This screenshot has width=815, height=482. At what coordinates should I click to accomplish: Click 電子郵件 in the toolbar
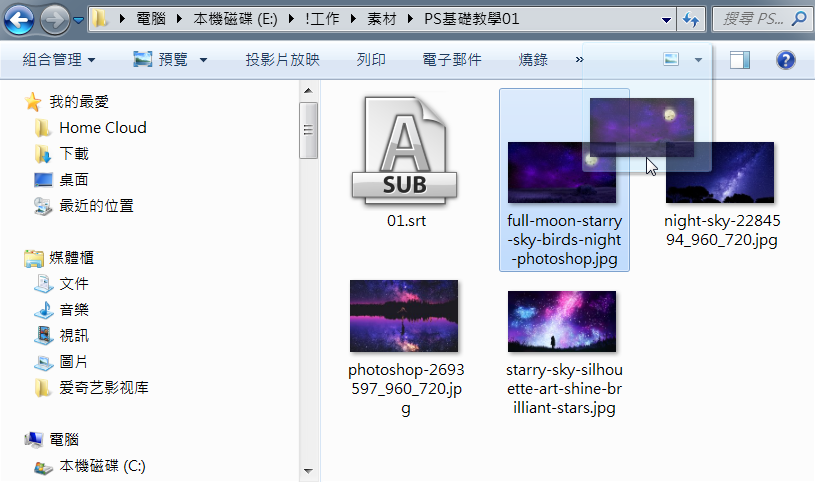(452, 60)
